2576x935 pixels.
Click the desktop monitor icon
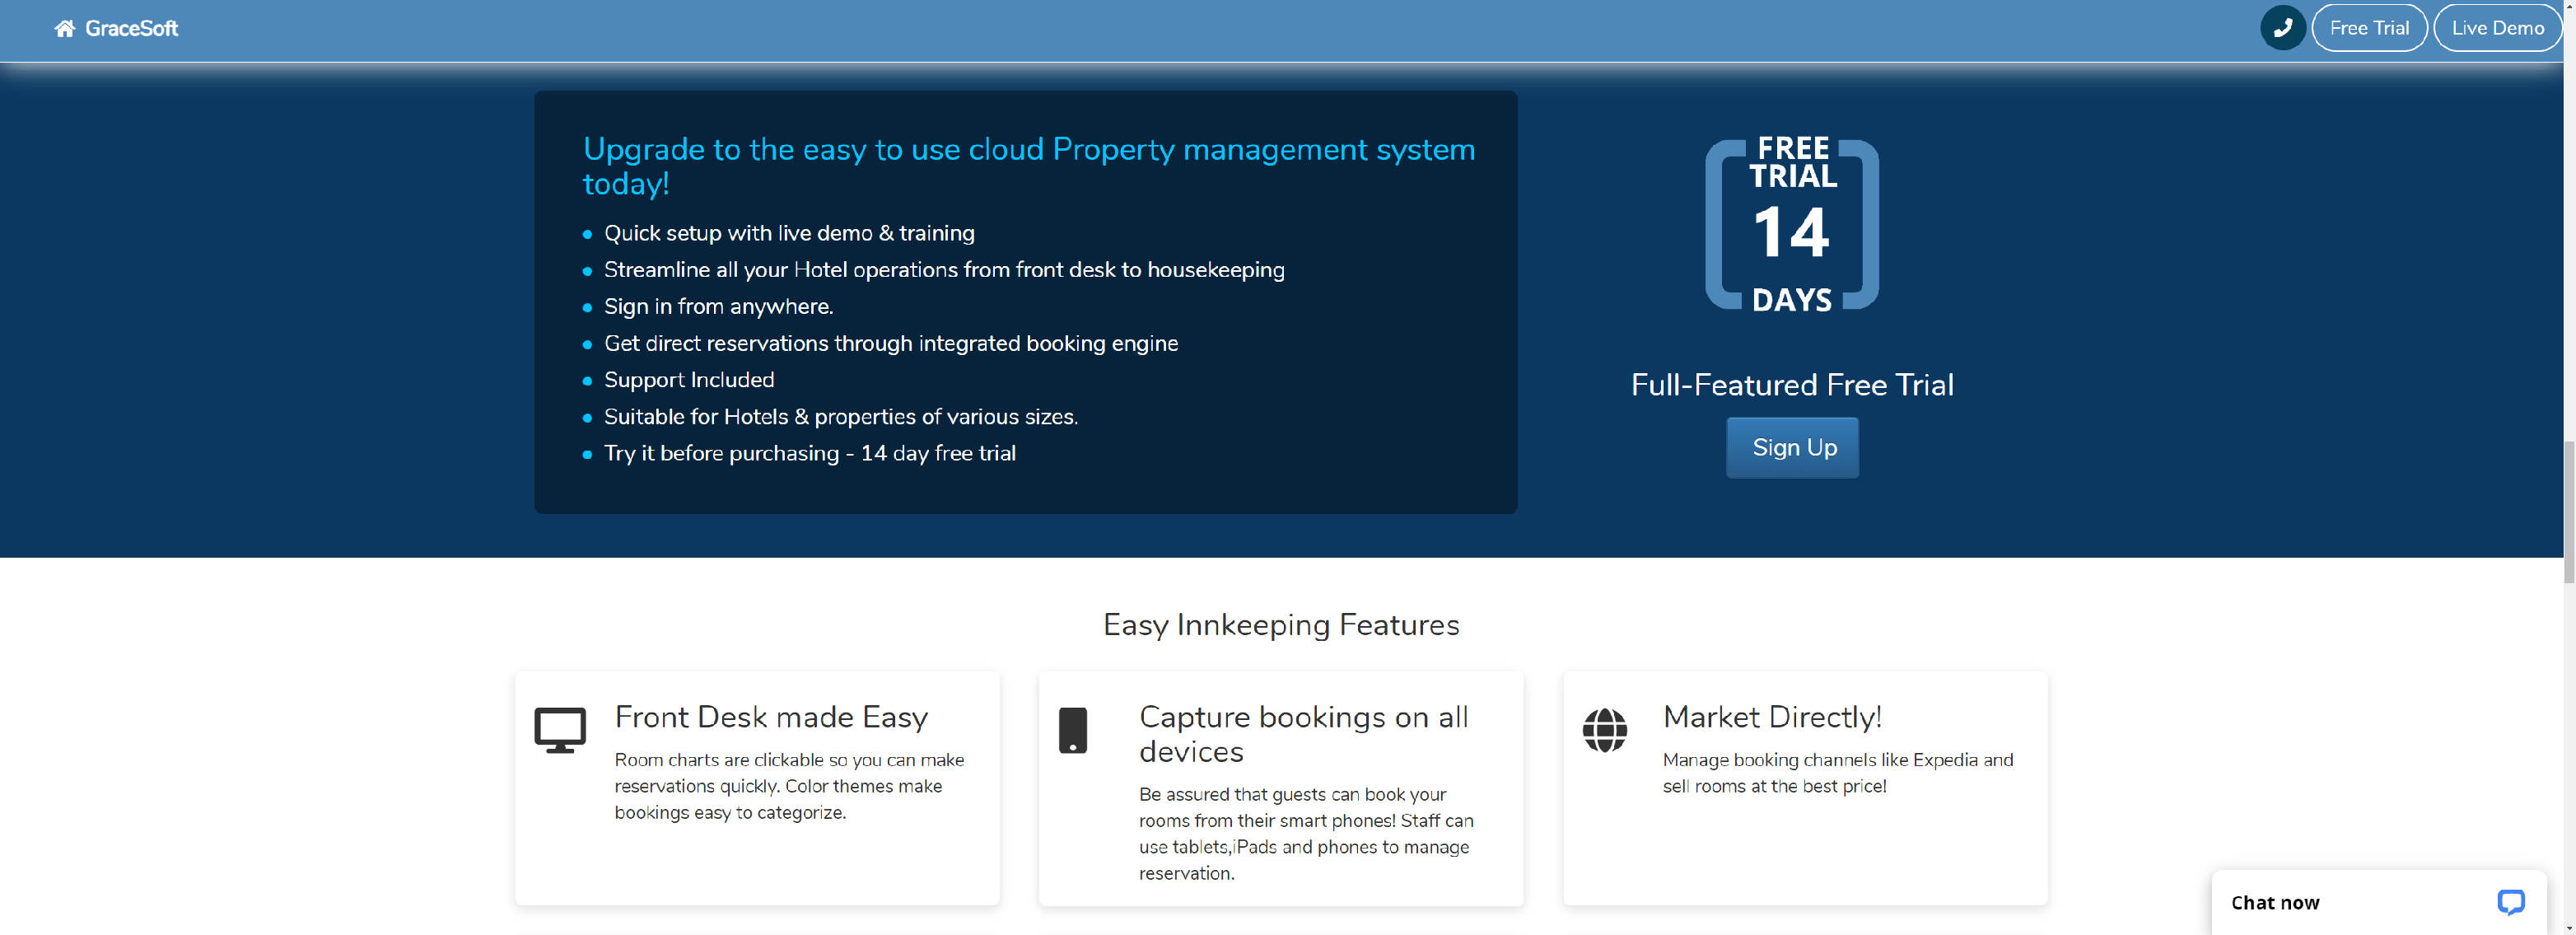[560, 730]
